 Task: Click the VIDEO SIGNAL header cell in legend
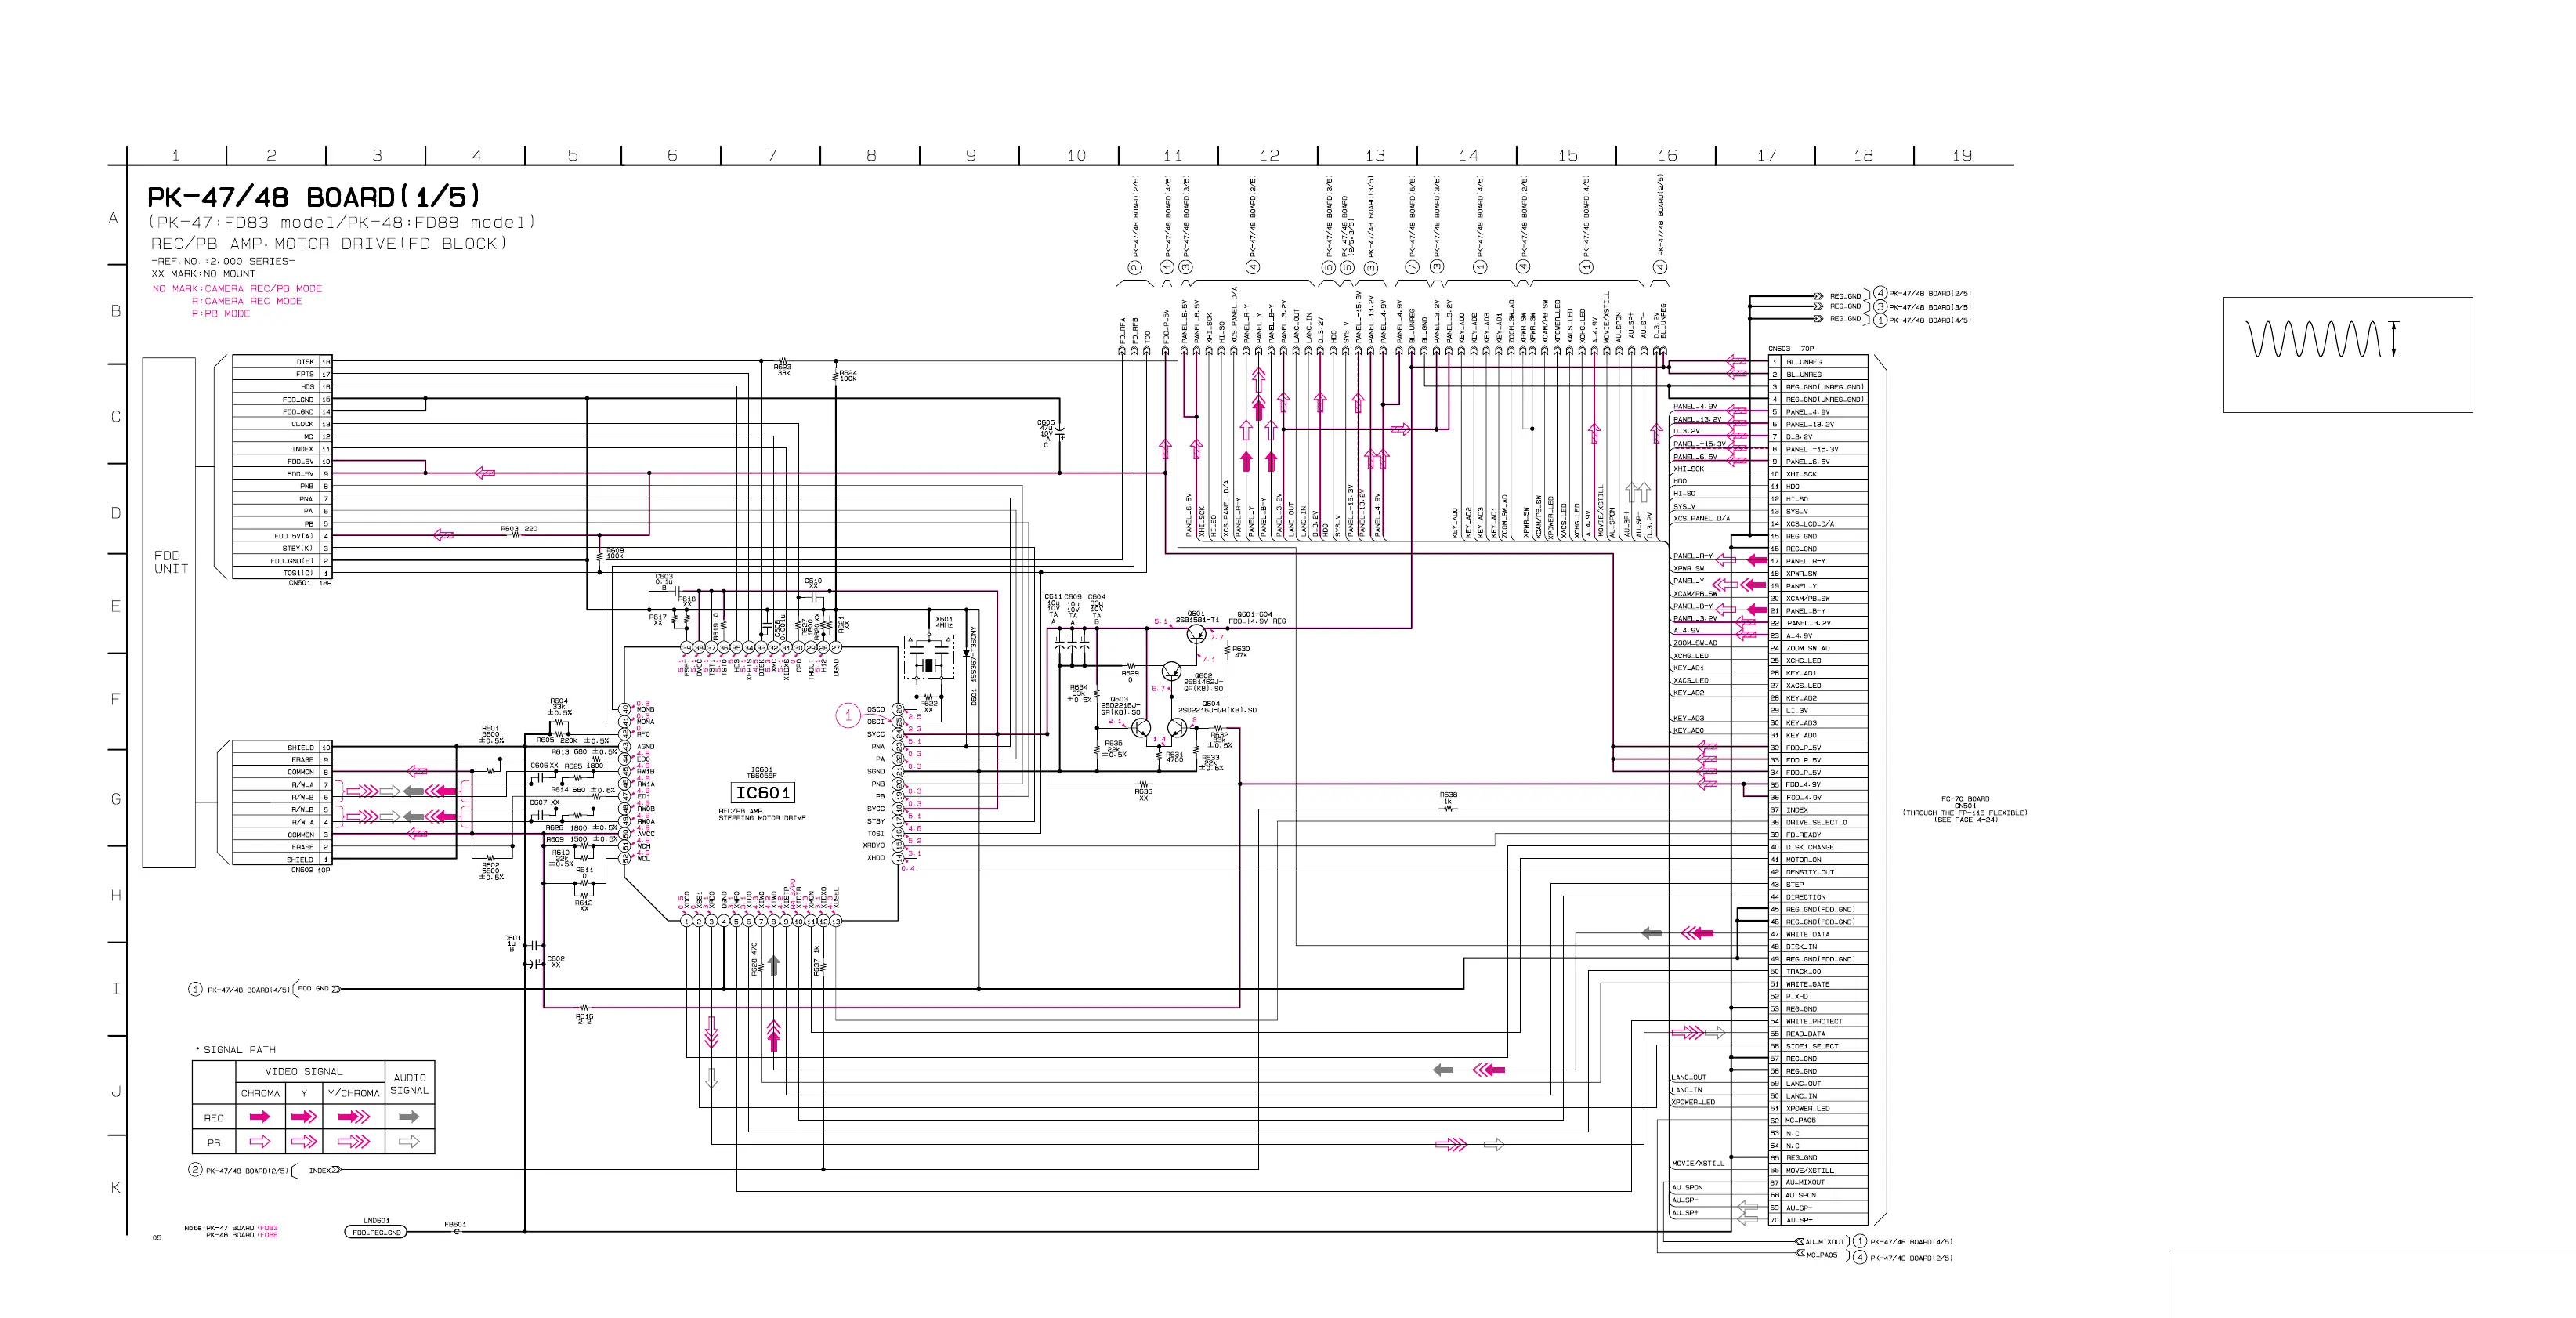(303, 1071)
